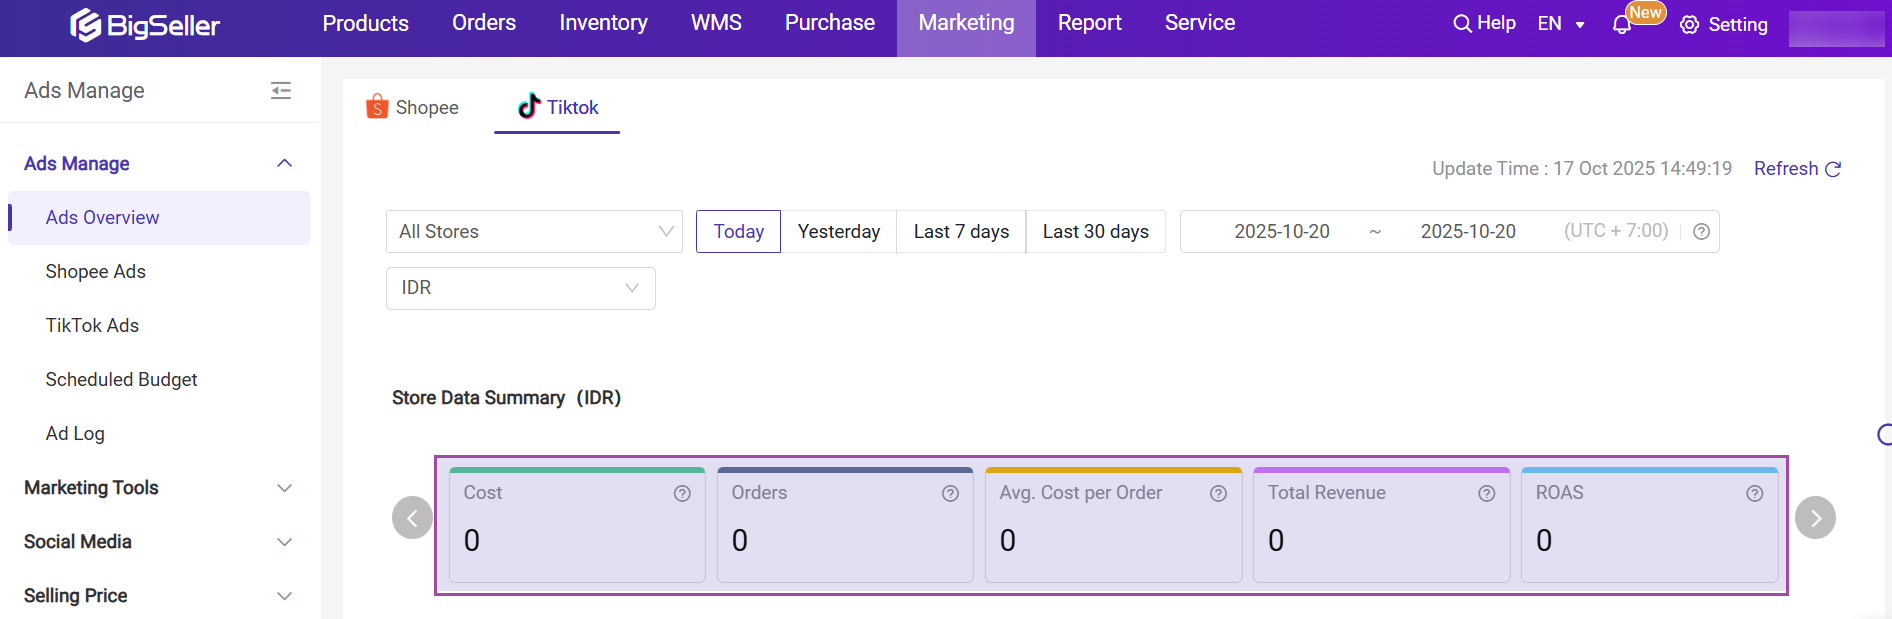Open the All Stores dropdown
The width and height of the screenshot is (1892, 619).
(x=534, y=232)
